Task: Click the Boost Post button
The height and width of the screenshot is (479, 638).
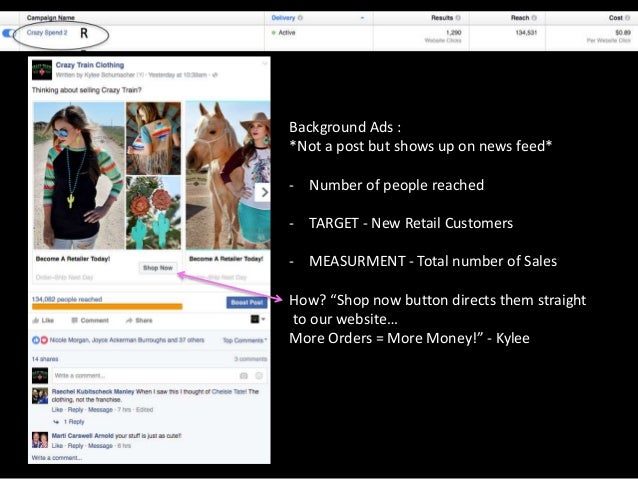Action: point(247,302)
